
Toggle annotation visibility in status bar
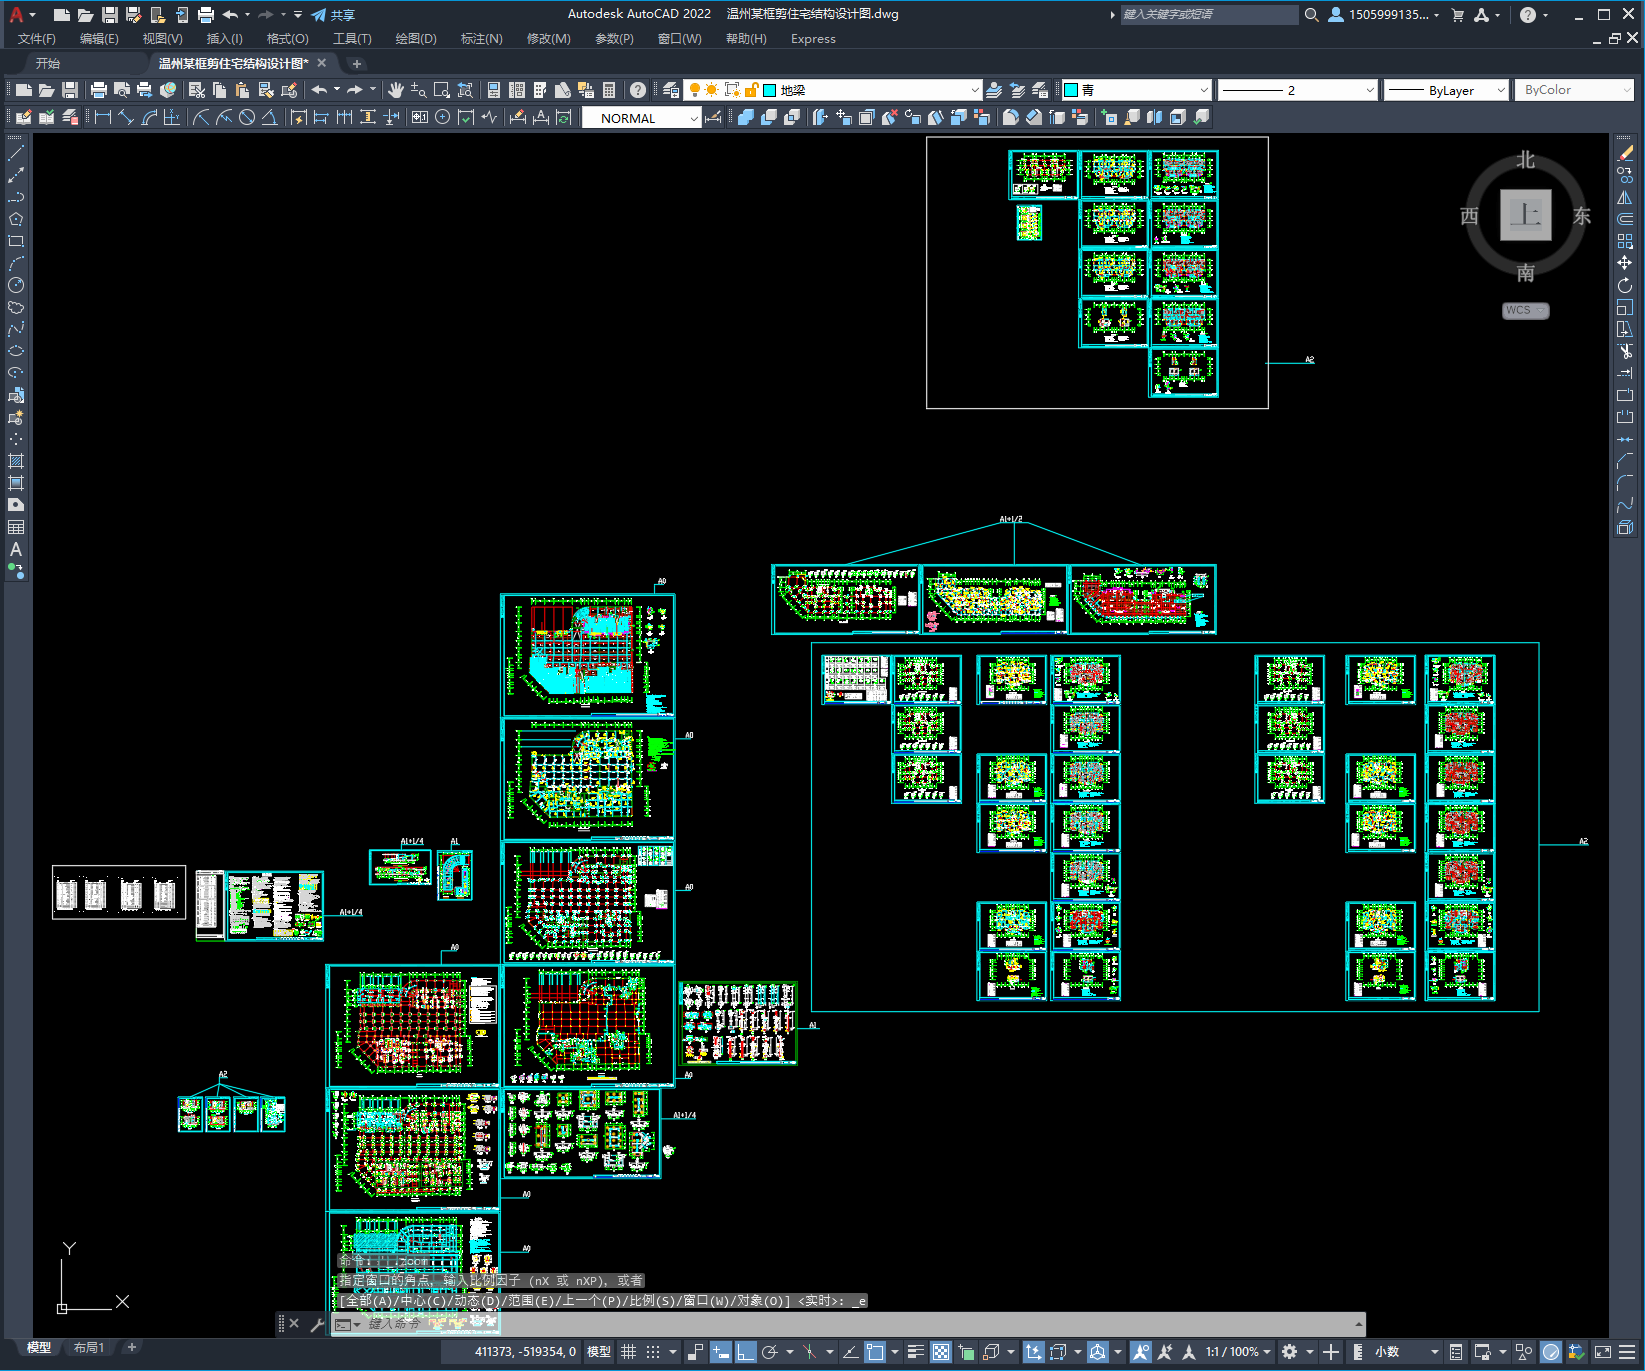(x=1141, y=1352)
